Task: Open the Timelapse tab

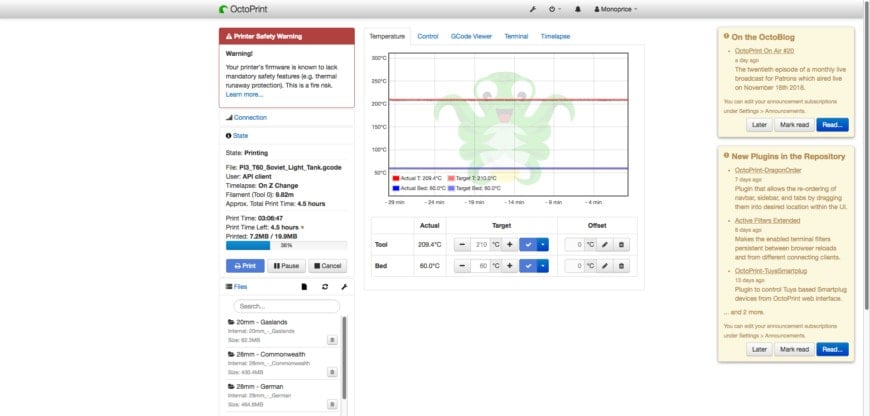Action: pyautogui.click(x=555, y=36)
